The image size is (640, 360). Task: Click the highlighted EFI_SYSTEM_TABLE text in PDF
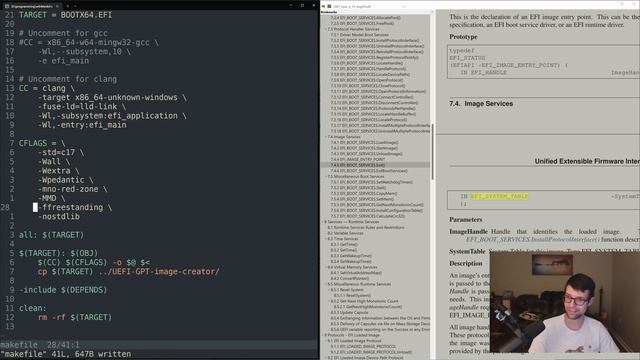[x=499, y=197]
